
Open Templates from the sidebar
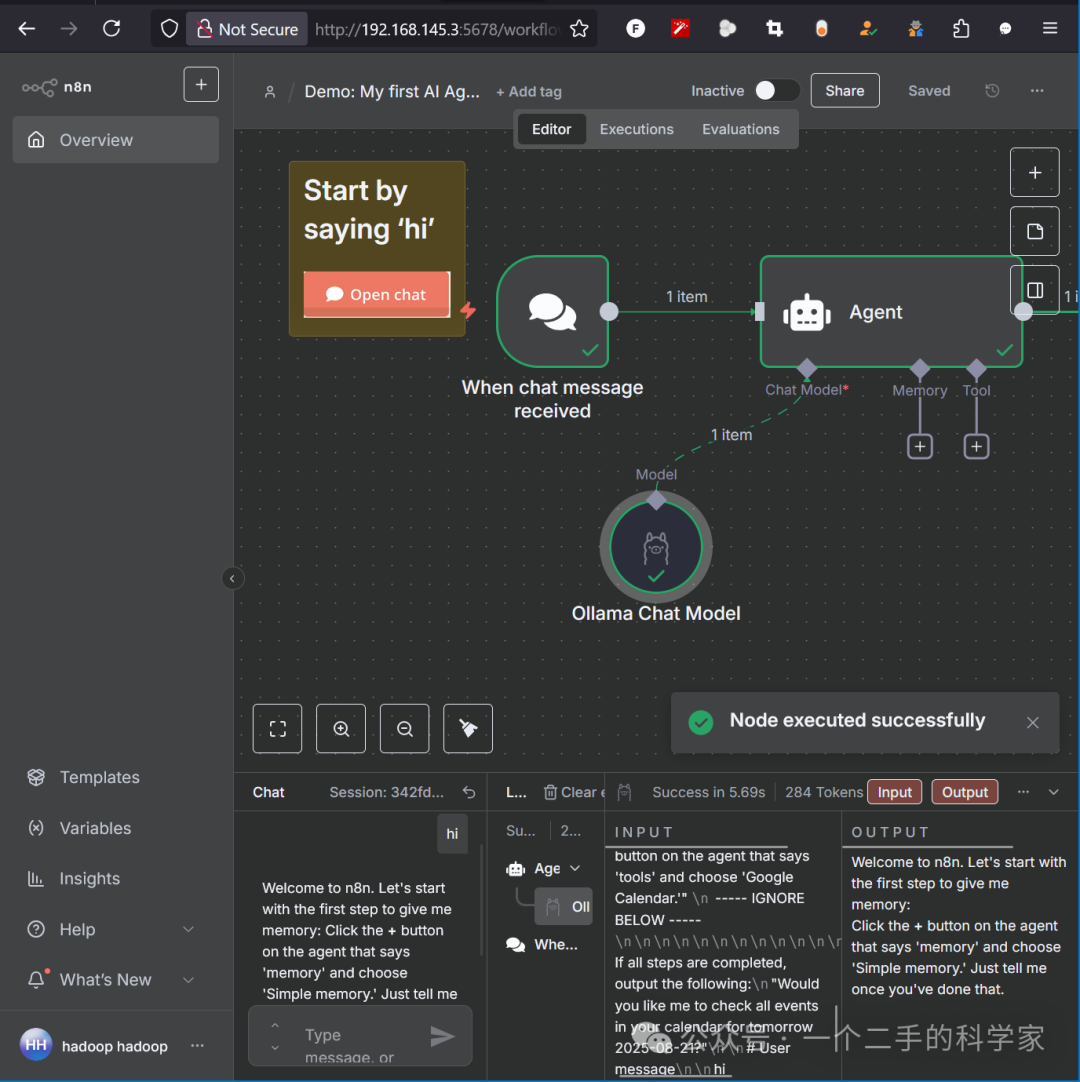[99, 777]
